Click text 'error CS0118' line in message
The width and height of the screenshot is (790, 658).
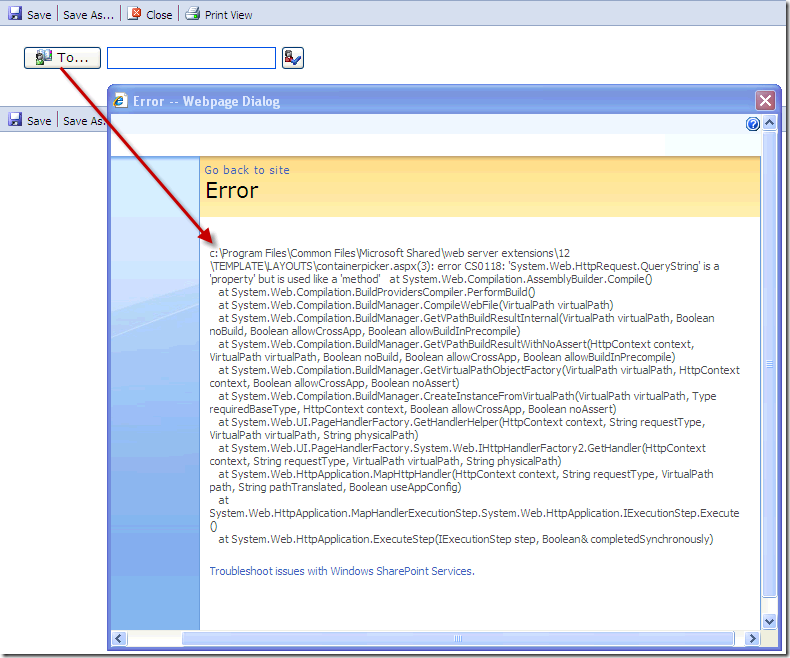pos(464,266)
